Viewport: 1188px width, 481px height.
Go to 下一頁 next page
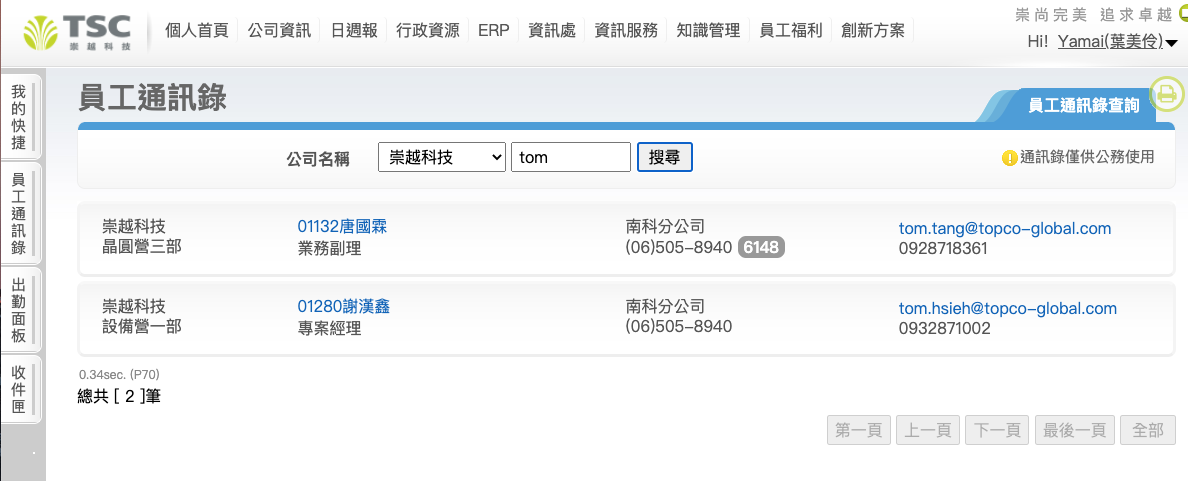tap(996, 430)
